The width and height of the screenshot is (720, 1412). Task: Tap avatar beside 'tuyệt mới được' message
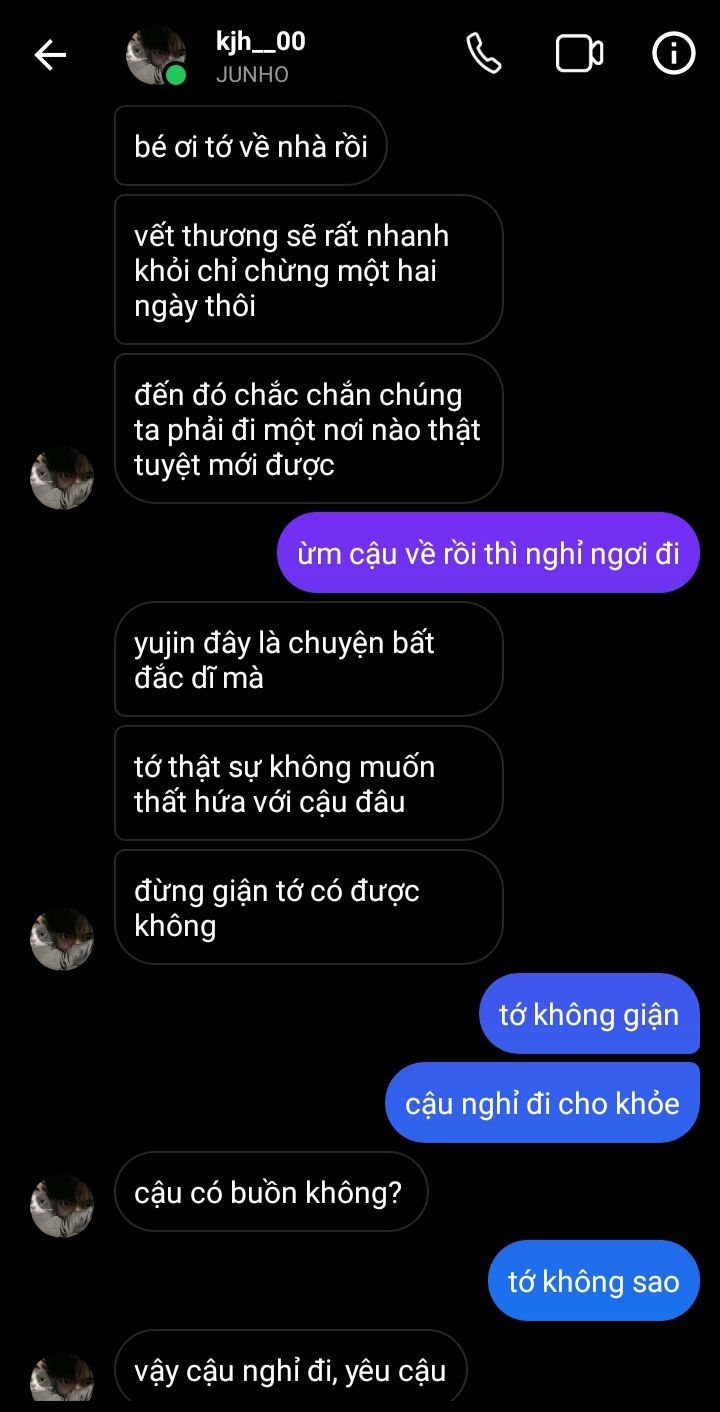tap(62, 478)
